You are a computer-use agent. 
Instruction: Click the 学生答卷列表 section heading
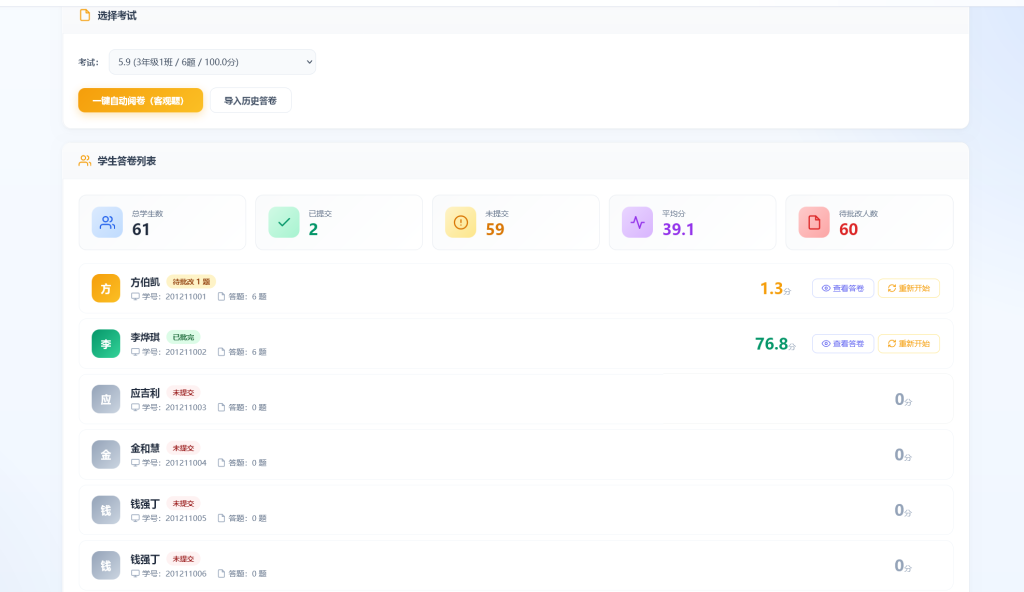[127, 161]
